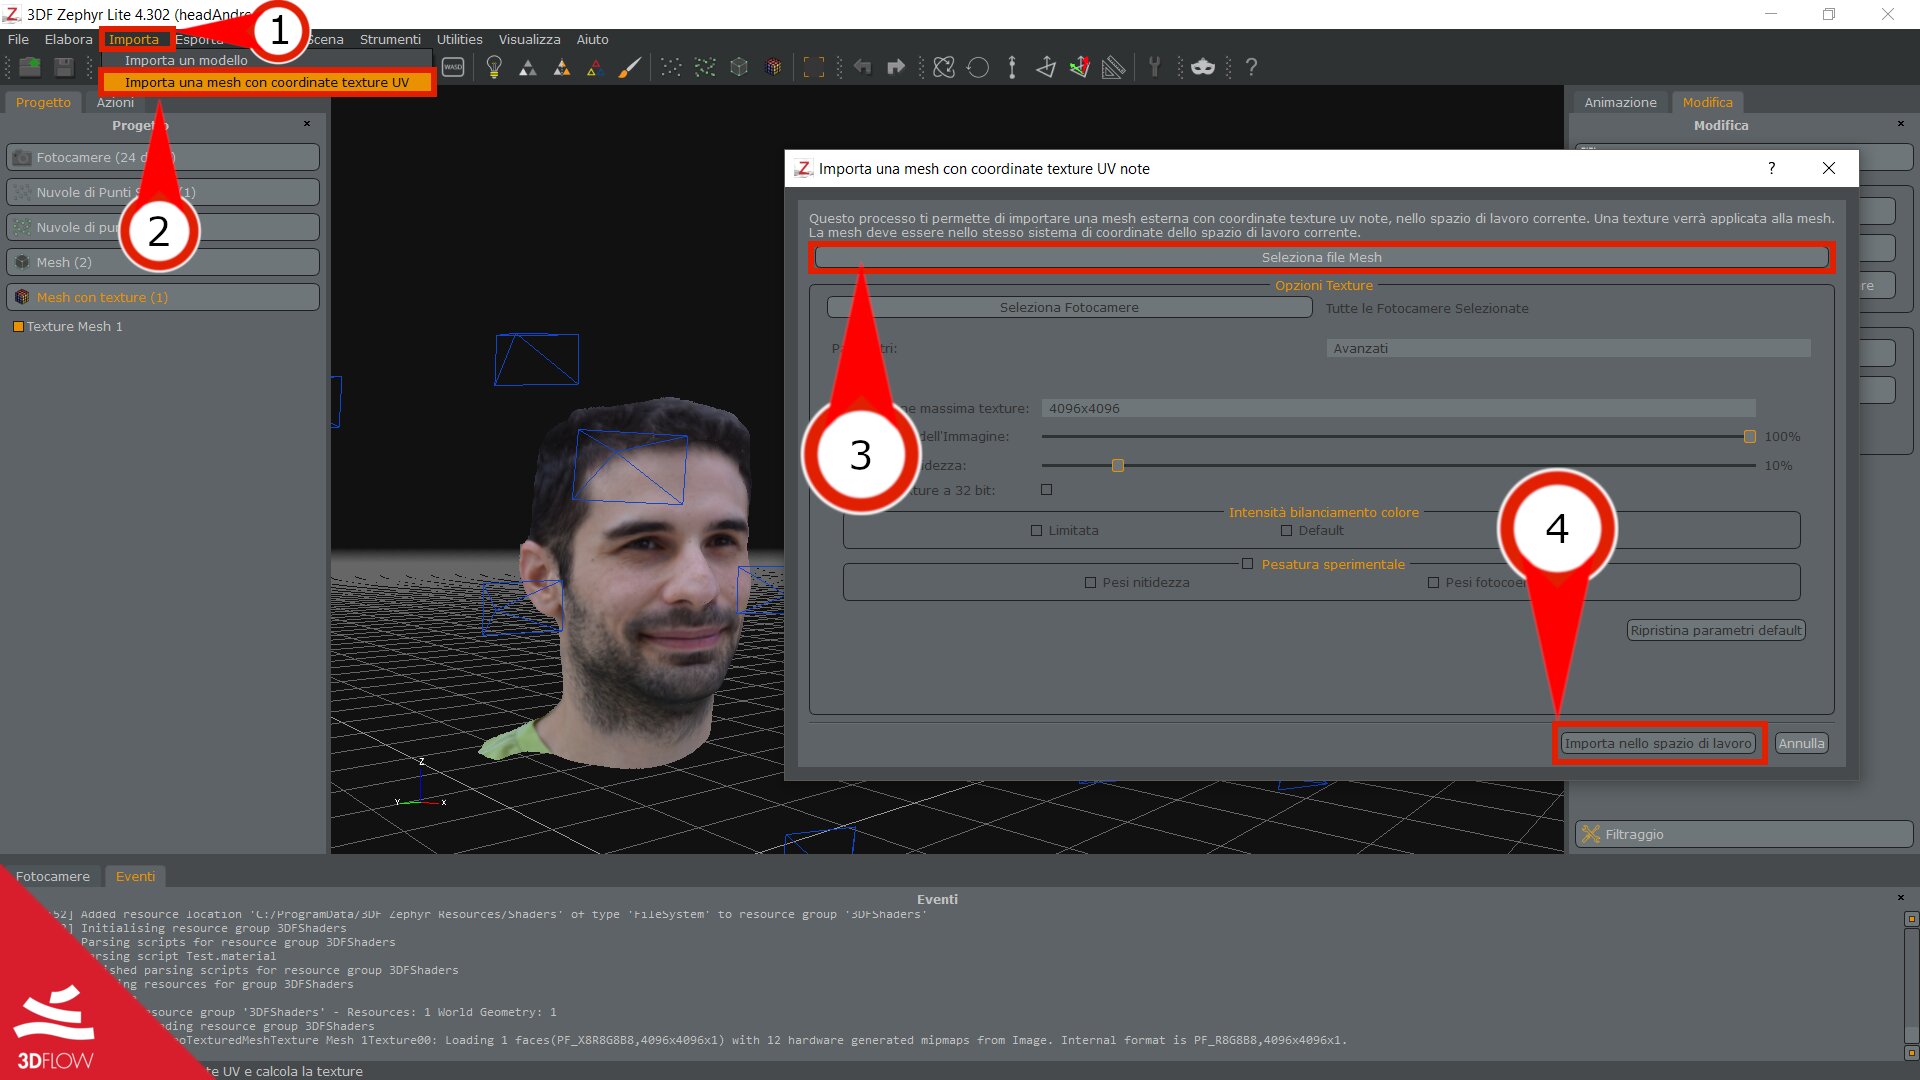This screenshot has width=1920, height=1080.
Task: Open the File menu
Action: pyautogui.click(x=18, y=39)
